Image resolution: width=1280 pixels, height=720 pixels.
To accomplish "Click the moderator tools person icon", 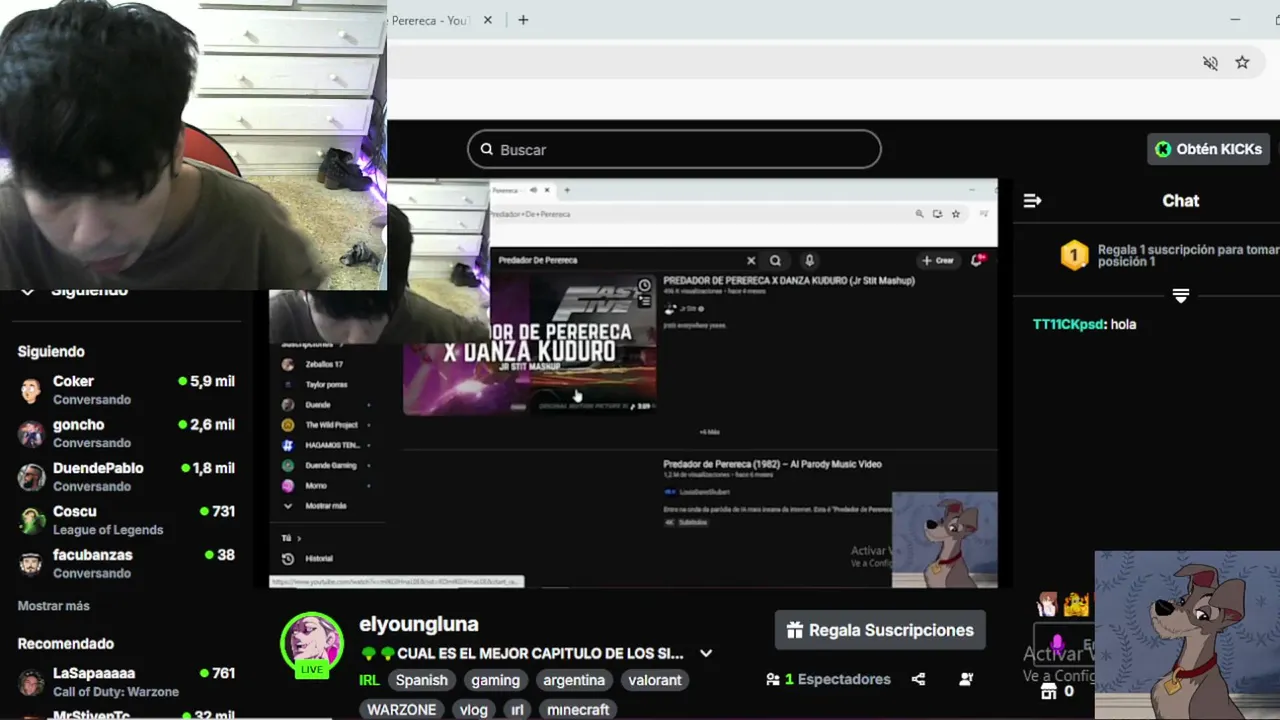I will pyautogui.click(x=966, y=679).
